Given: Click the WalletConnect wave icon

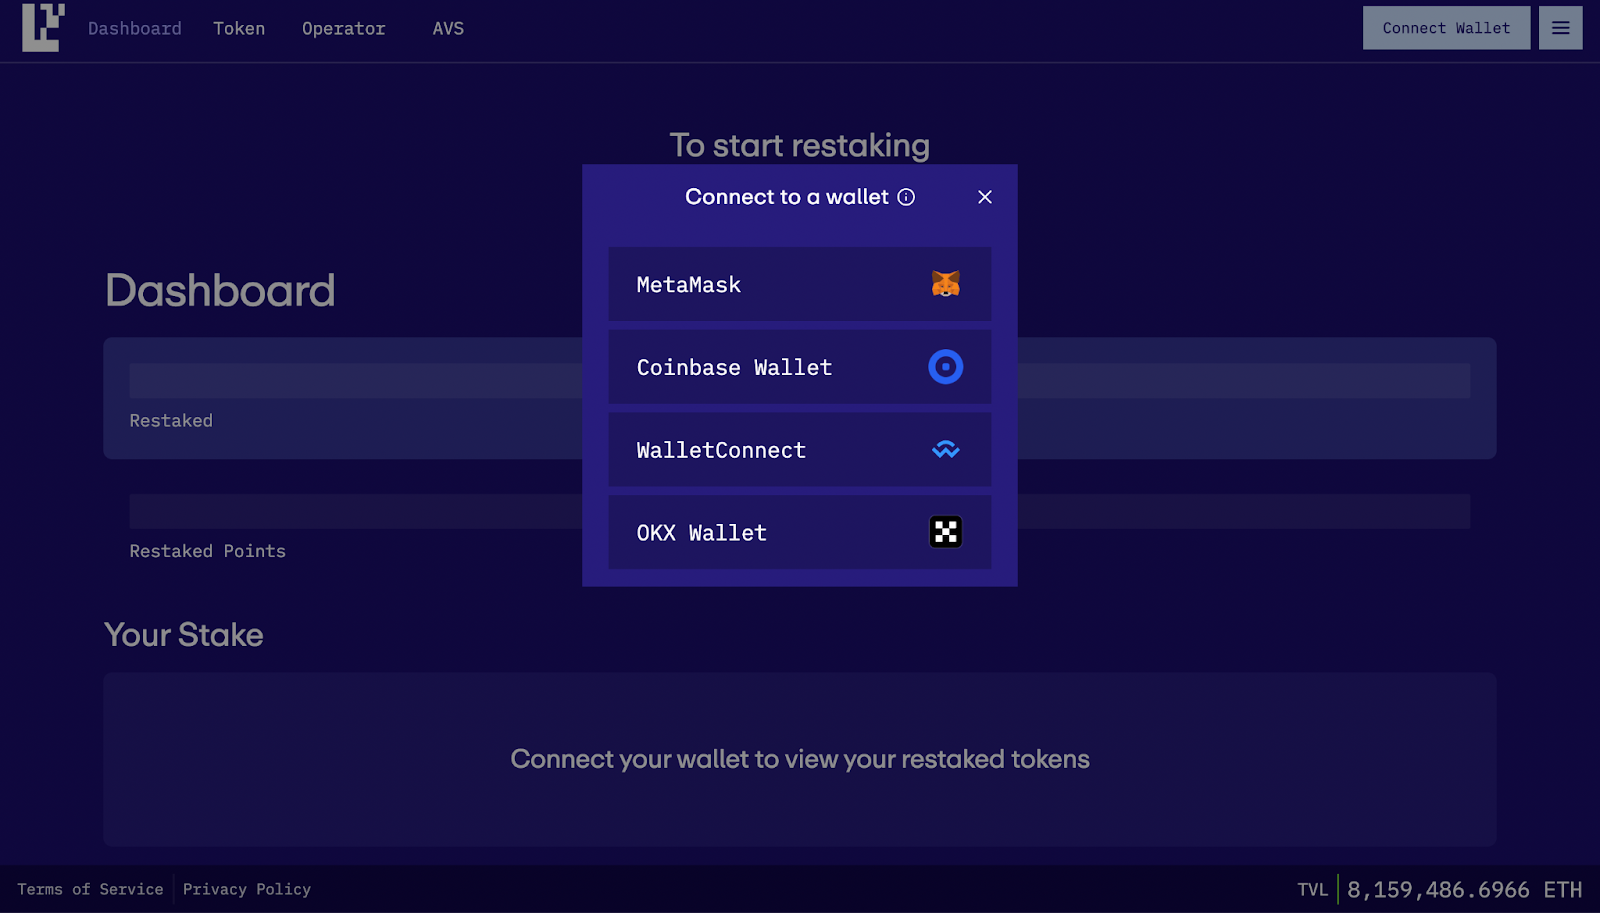Looking at the screenshot, I should tap(945, 450).
